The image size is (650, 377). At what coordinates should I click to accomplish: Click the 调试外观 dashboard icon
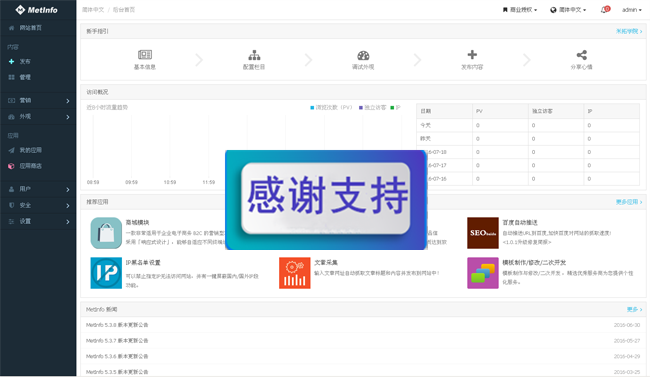pyautogui.click(x=363, y=55)
